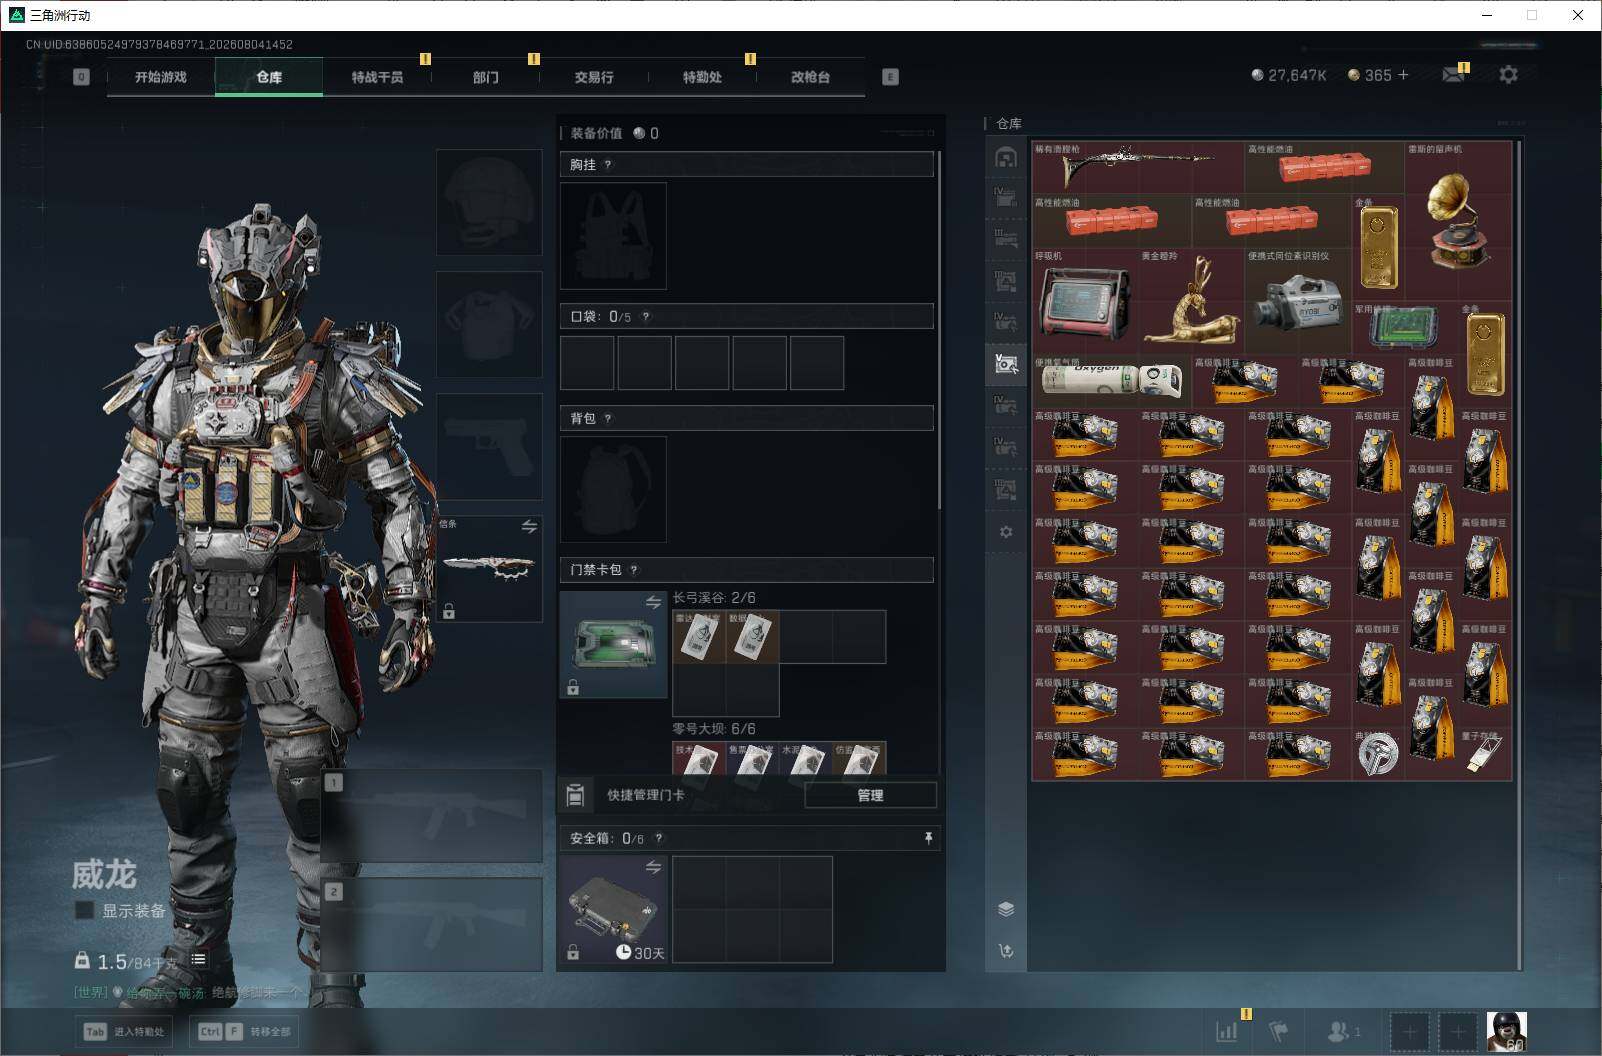1602x1056 pixels.
Task: Select the green key card case
Action: tap(613, 644)
